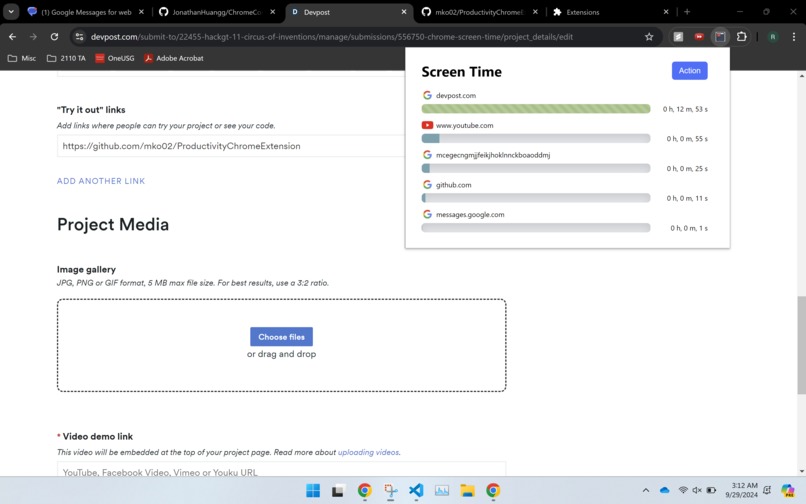Select the Devpost tab
Viewport: 806px width, 504px height.
pos(350,12)
